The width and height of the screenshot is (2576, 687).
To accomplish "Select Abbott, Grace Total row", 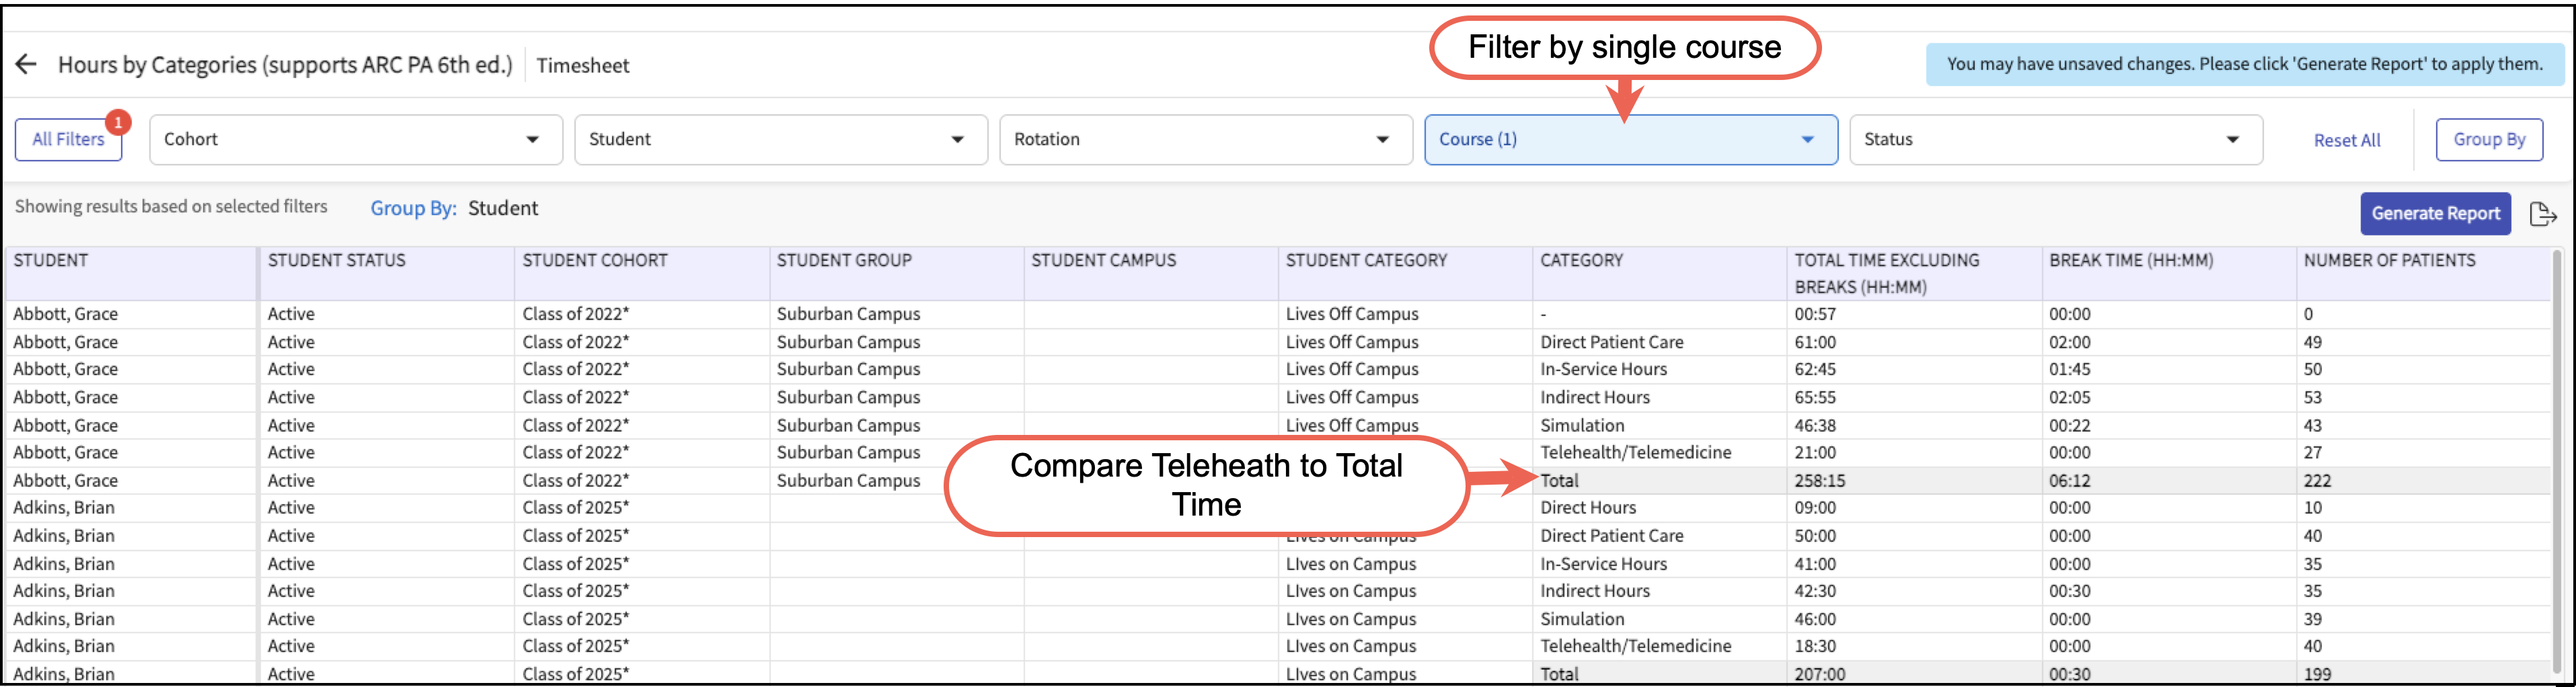I will point(1559,481).
